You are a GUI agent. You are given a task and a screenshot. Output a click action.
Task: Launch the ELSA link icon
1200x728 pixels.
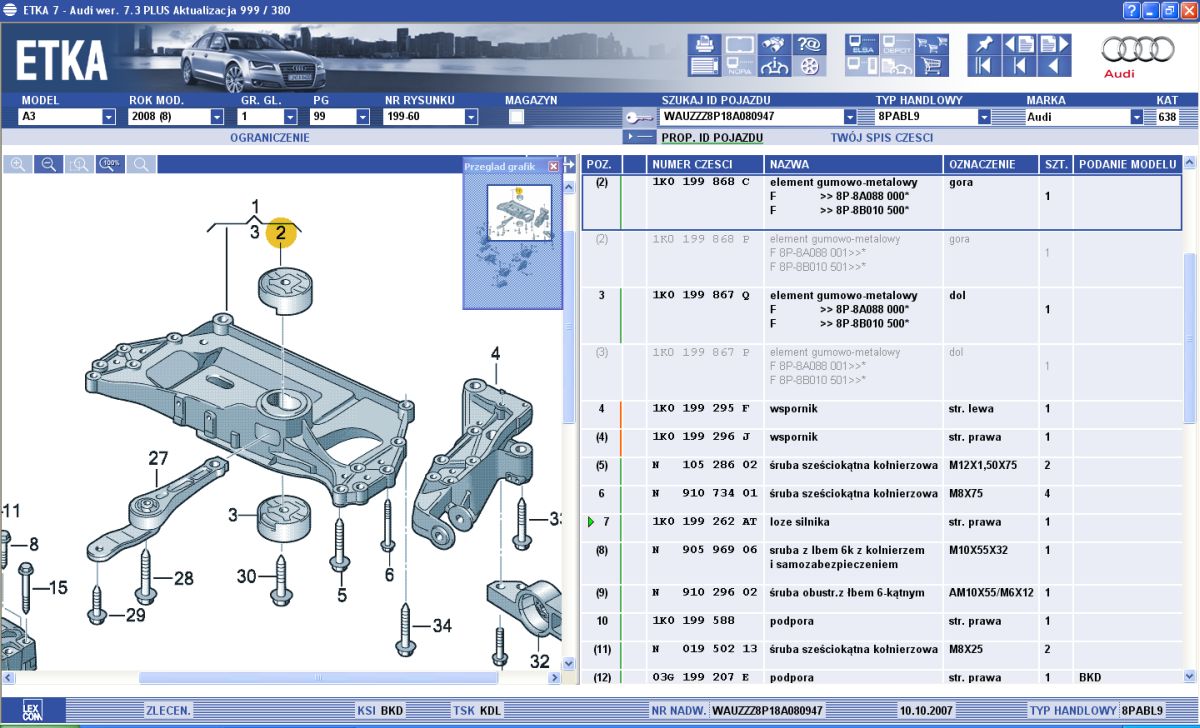point(862,44)
